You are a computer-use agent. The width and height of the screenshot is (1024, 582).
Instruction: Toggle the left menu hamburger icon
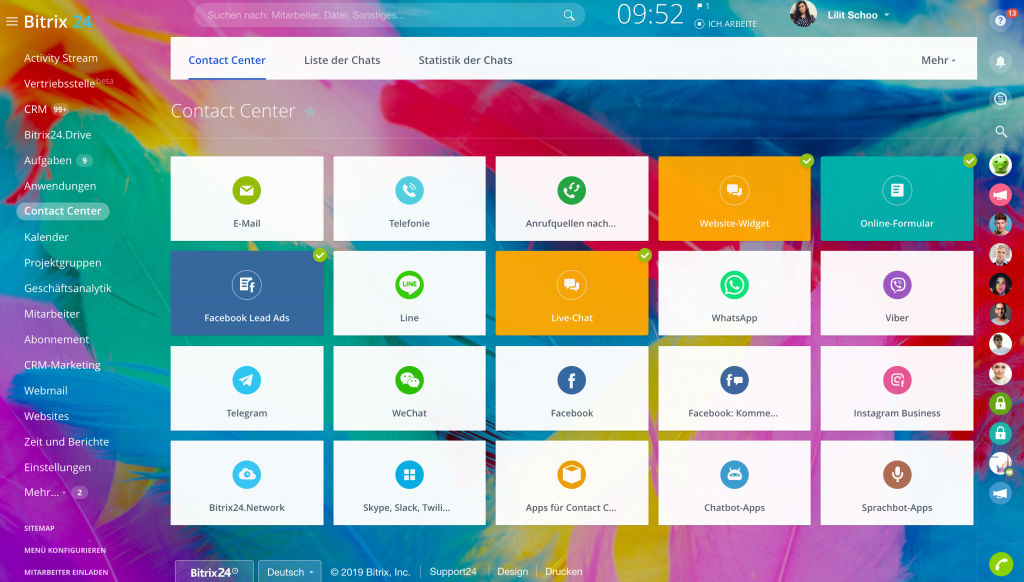tap(12, 22)
